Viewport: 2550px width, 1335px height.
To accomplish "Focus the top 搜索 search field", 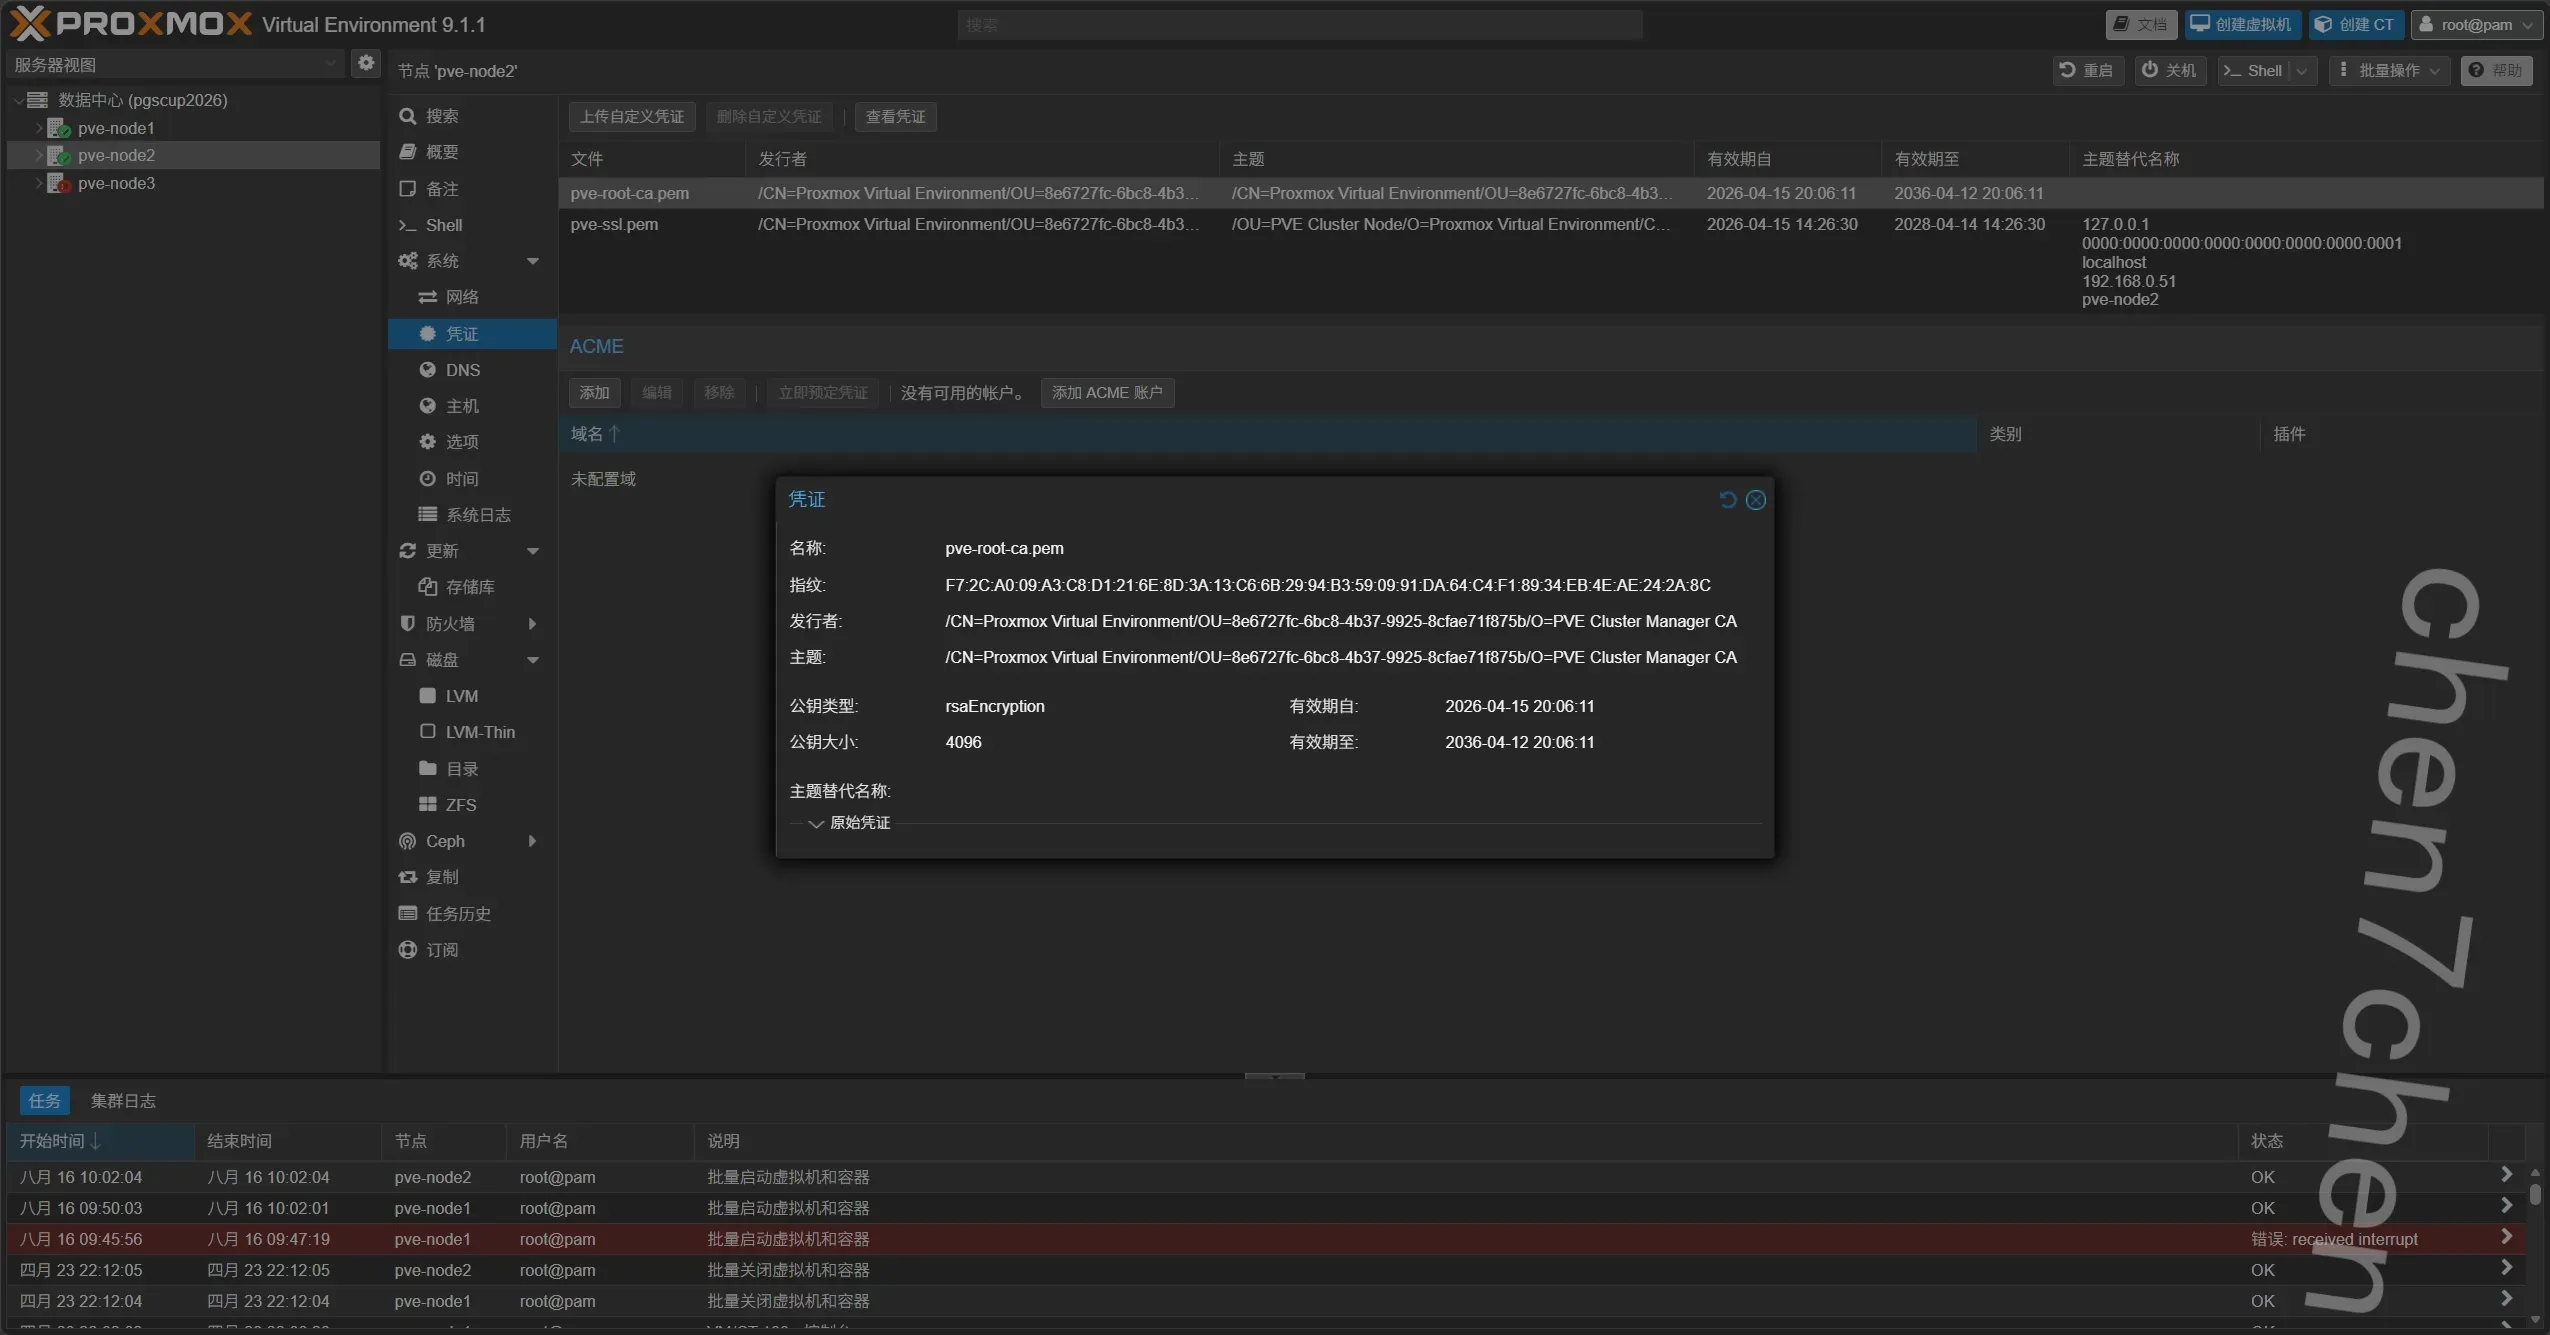I will [1300, 25].
